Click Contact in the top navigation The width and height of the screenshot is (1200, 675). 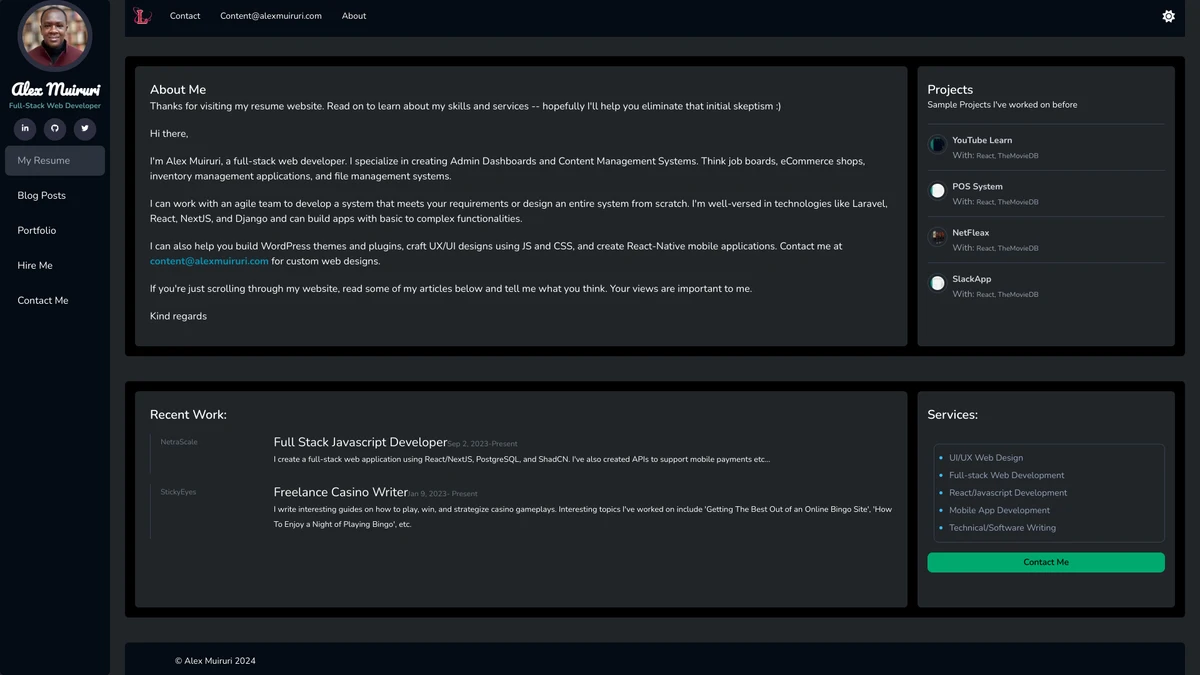click(x=185, y=16)
